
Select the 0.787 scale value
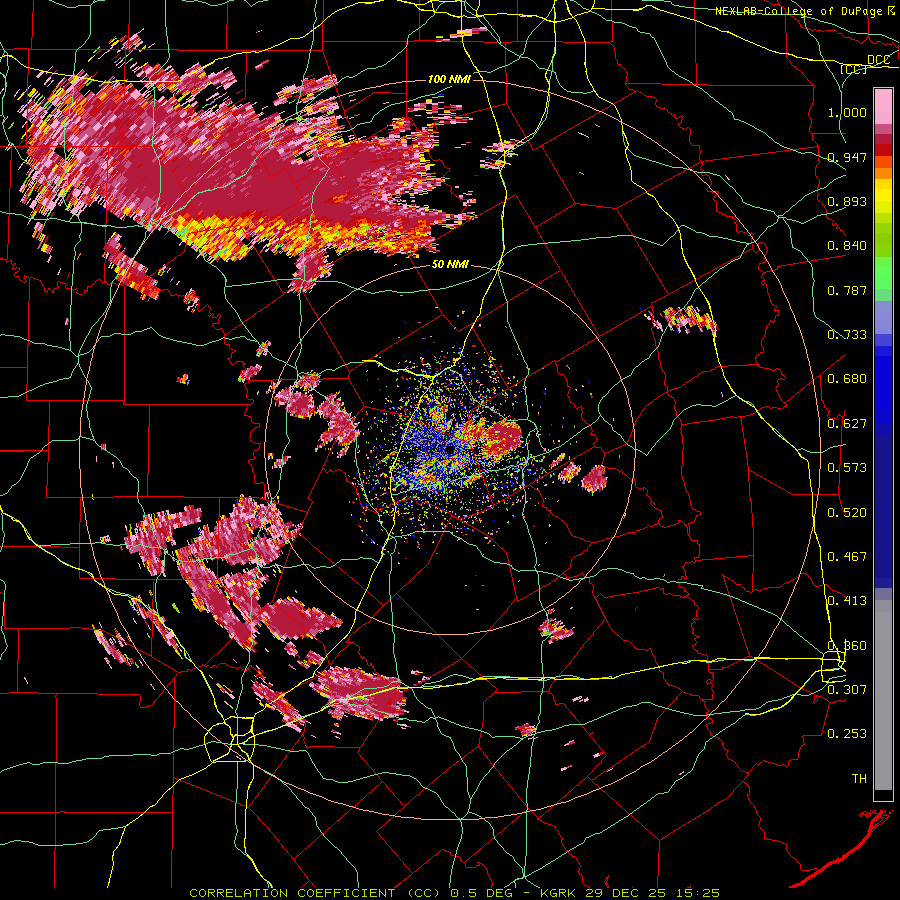[x=847, y=290]
